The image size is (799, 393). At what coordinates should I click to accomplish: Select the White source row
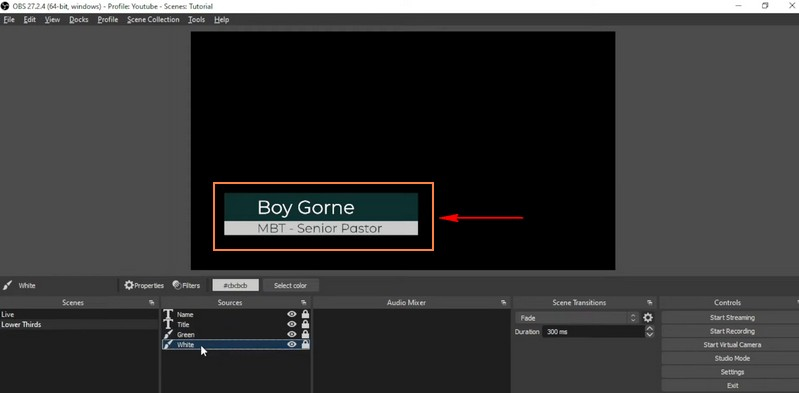(x=236, y=345)
